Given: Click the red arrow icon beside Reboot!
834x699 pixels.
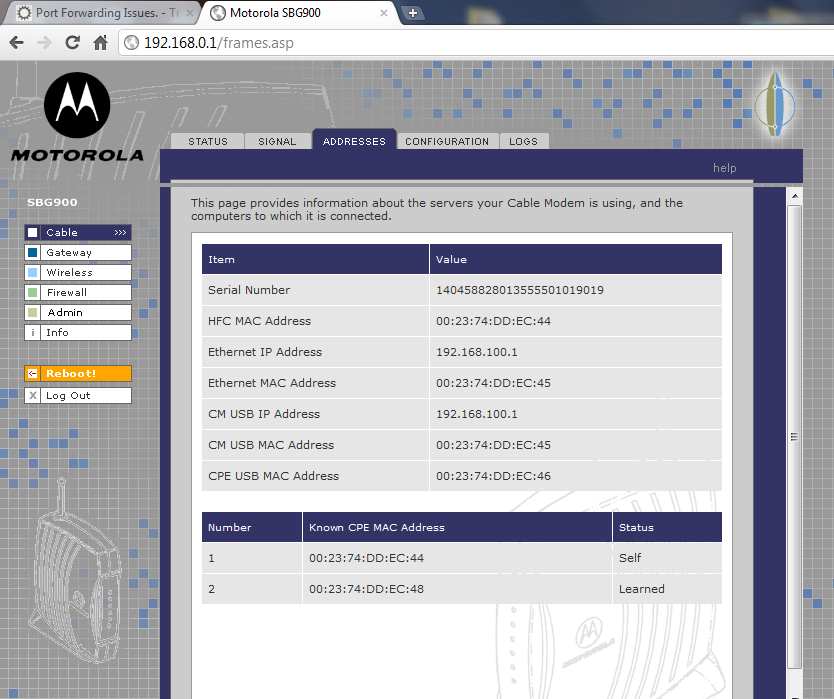Looking at the screenshot, I should click(32, 373).
